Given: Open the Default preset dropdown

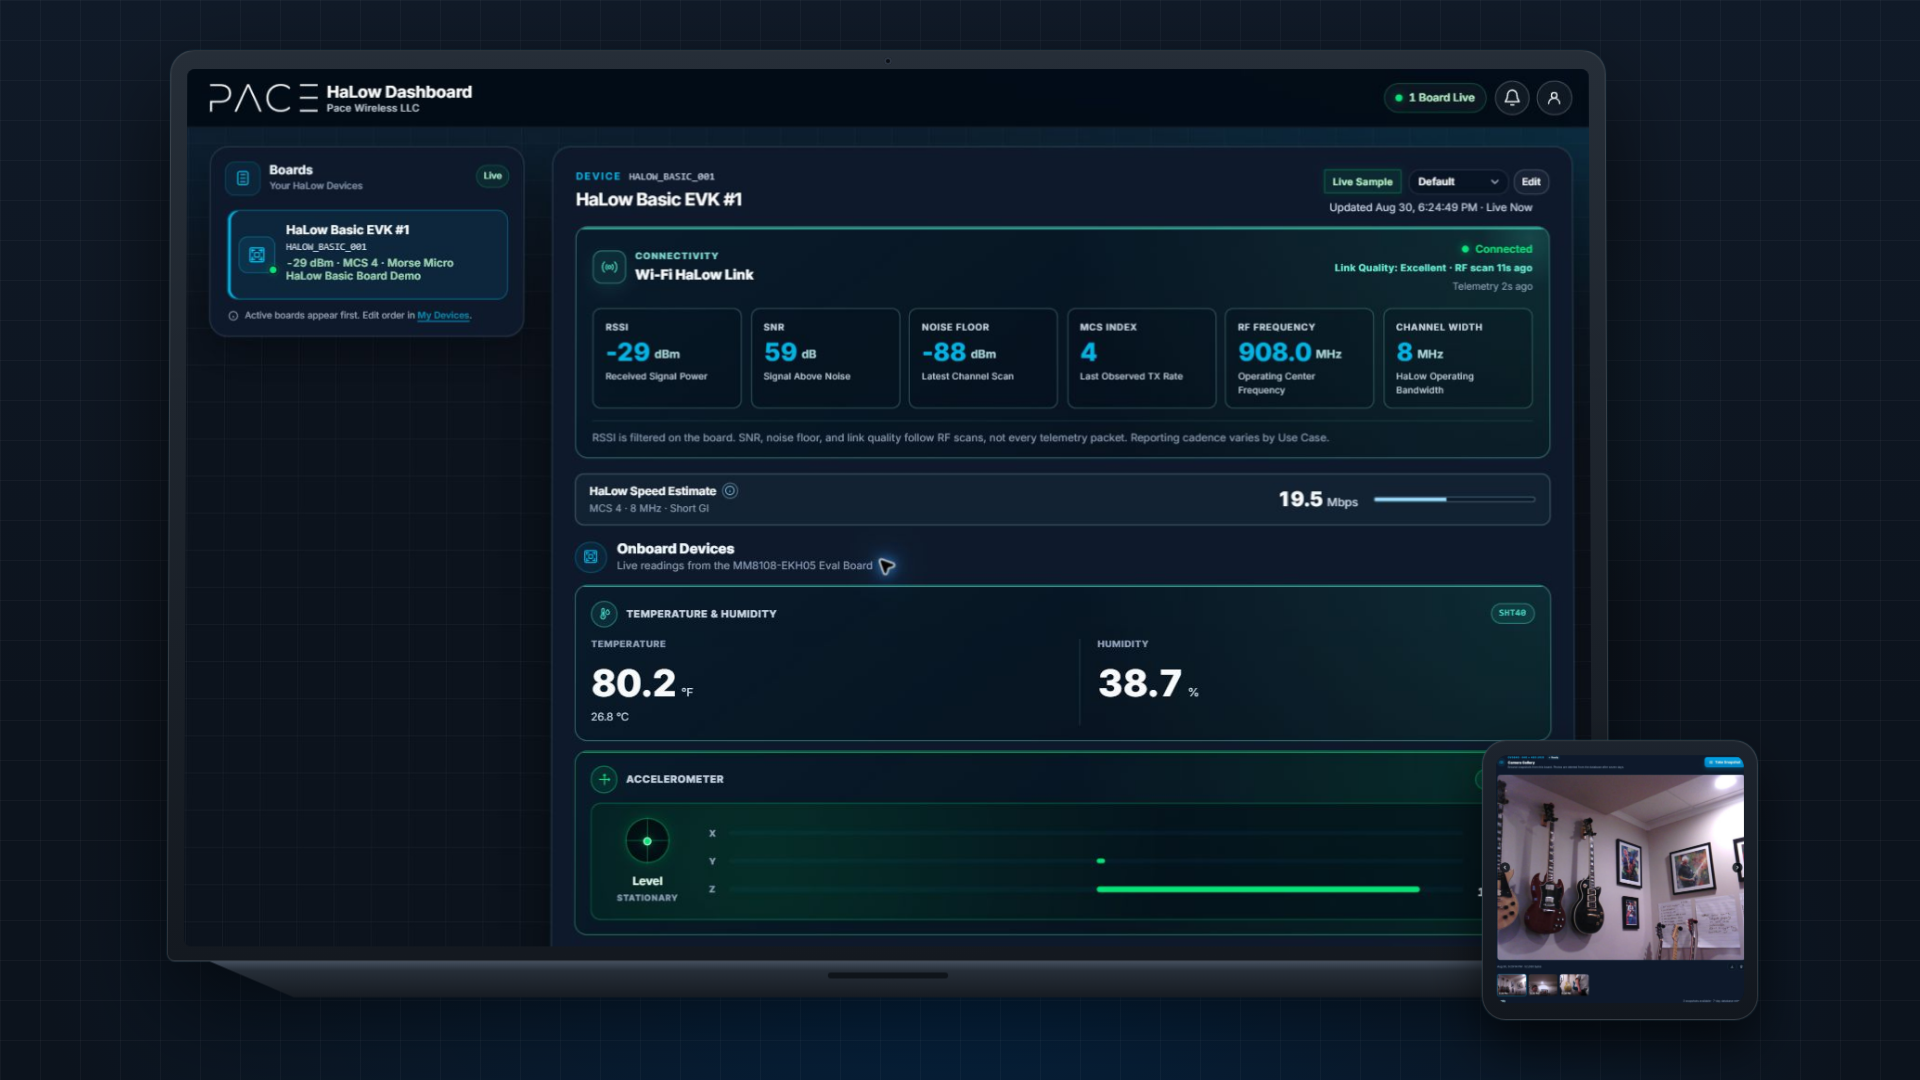Looking at the screenshot, I should tap(1458, 182).
